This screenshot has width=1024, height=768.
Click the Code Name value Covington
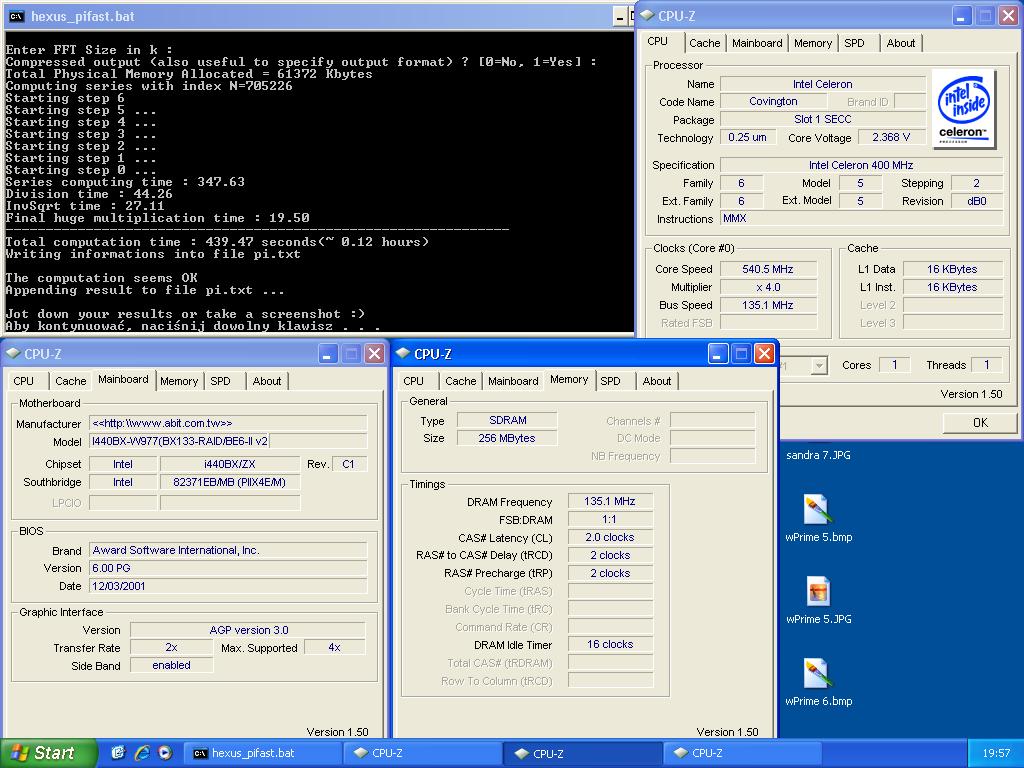pos(773,101)
